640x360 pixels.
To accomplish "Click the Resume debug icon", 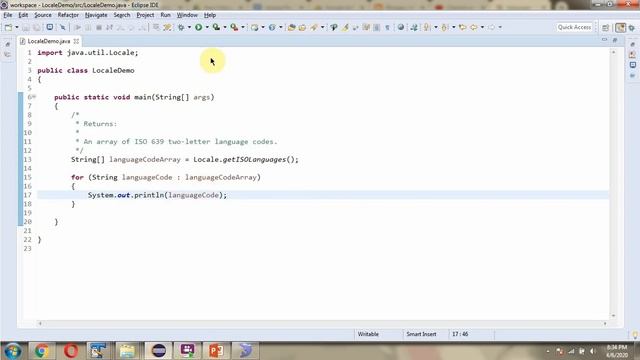I will pos(77,27).
